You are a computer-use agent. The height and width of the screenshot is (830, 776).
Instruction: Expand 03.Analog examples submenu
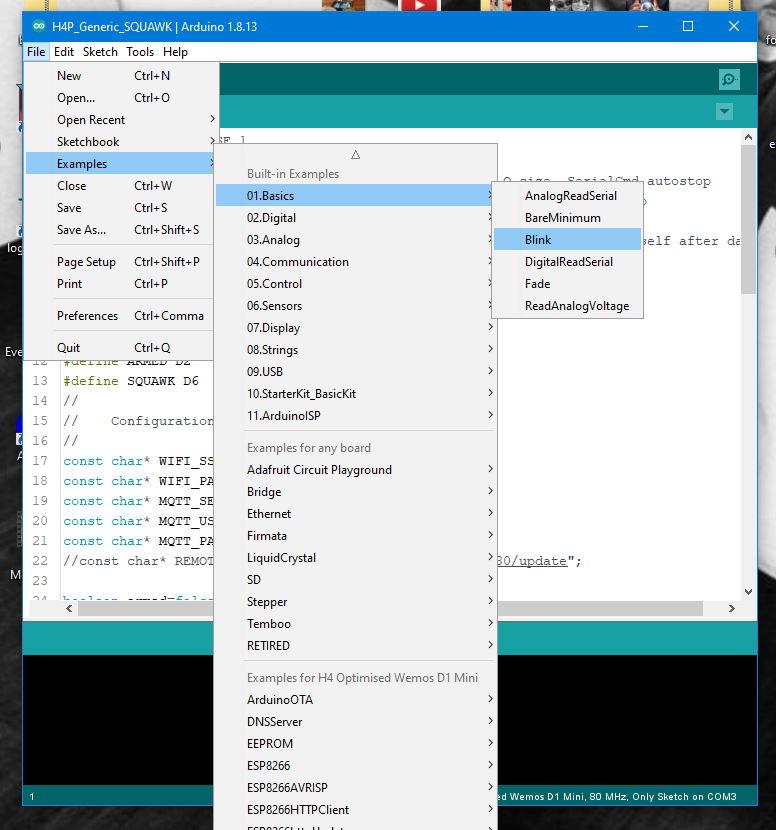pos(356,240)
